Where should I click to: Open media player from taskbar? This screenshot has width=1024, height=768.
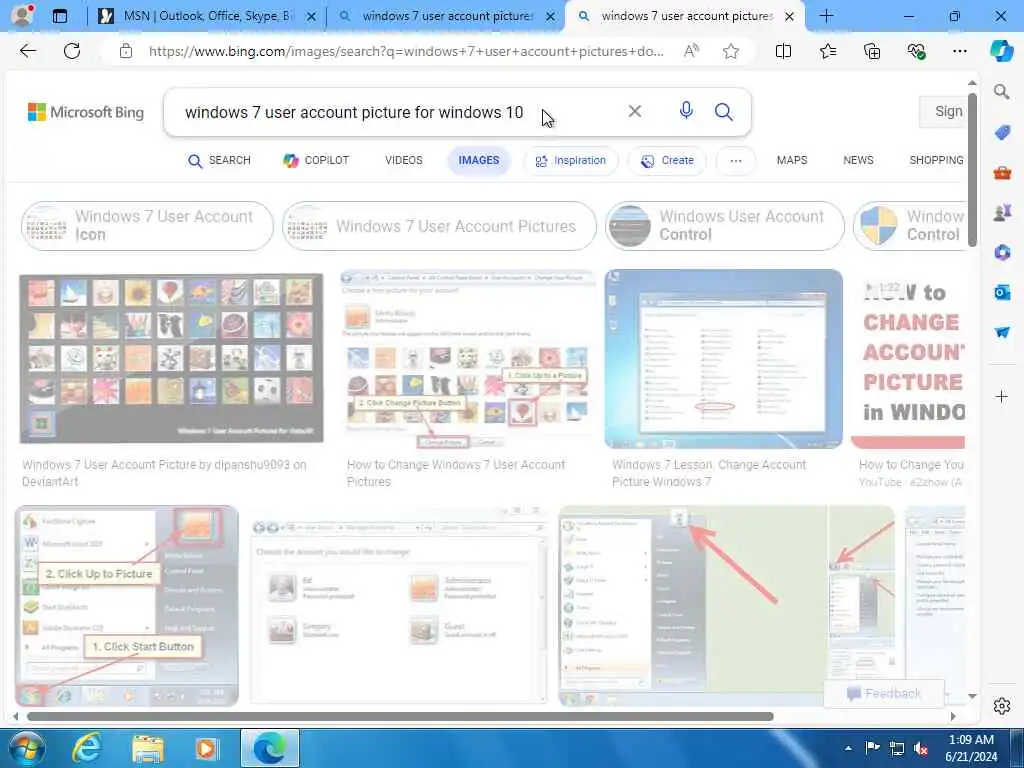[206, 748]
